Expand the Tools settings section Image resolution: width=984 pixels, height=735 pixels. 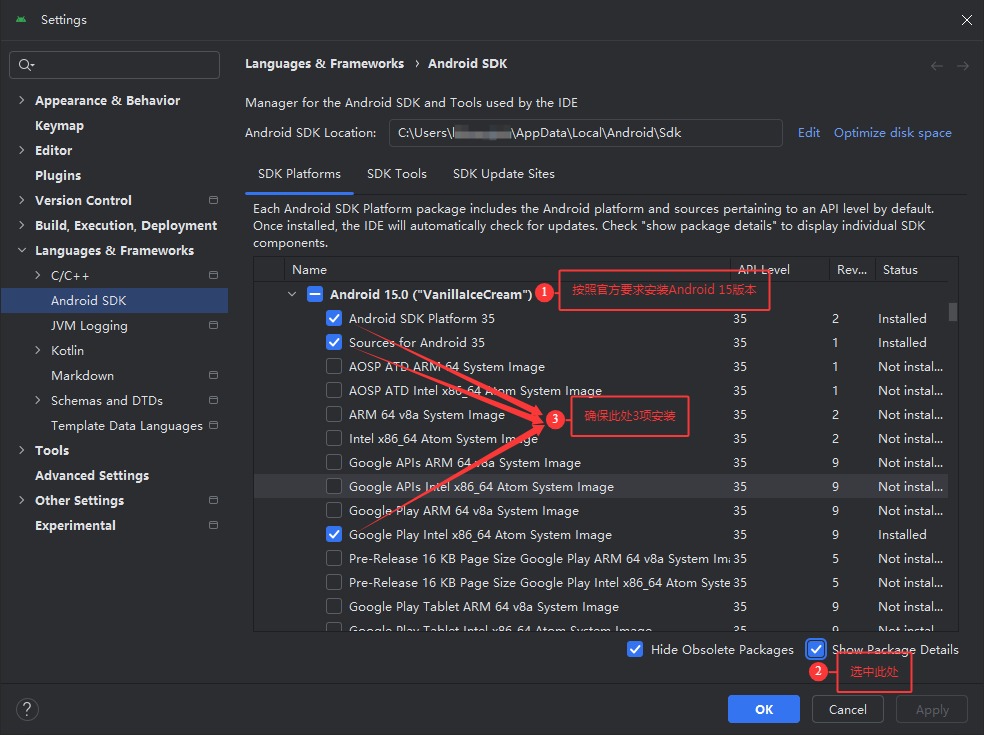(22, 450)
